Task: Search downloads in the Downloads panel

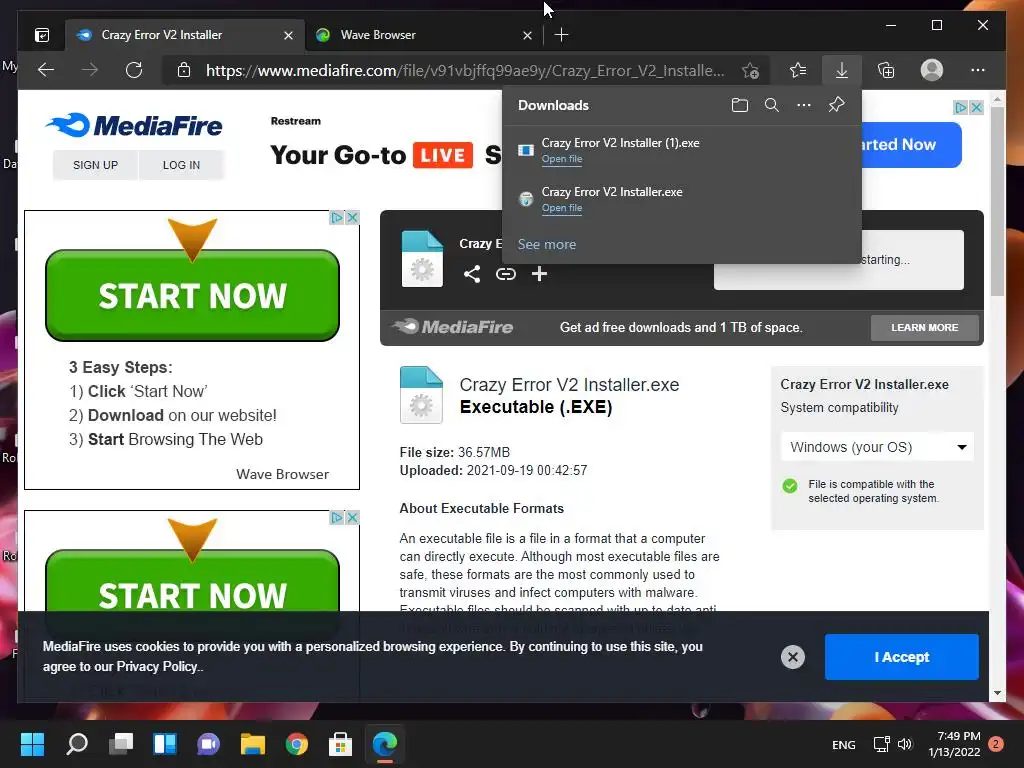Action: coord(771,105)
